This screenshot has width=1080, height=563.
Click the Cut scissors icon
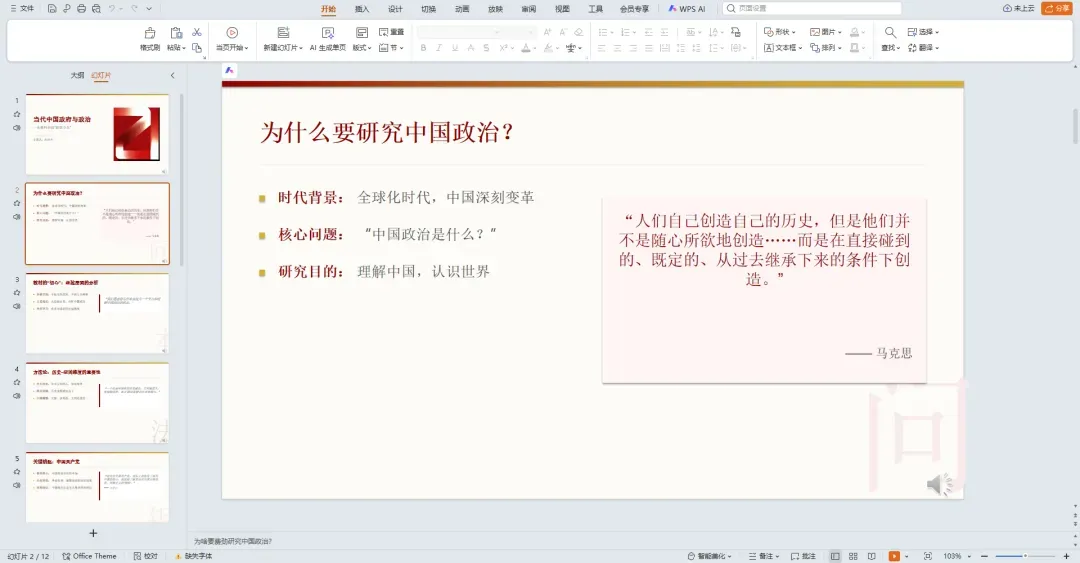(197, 32)
